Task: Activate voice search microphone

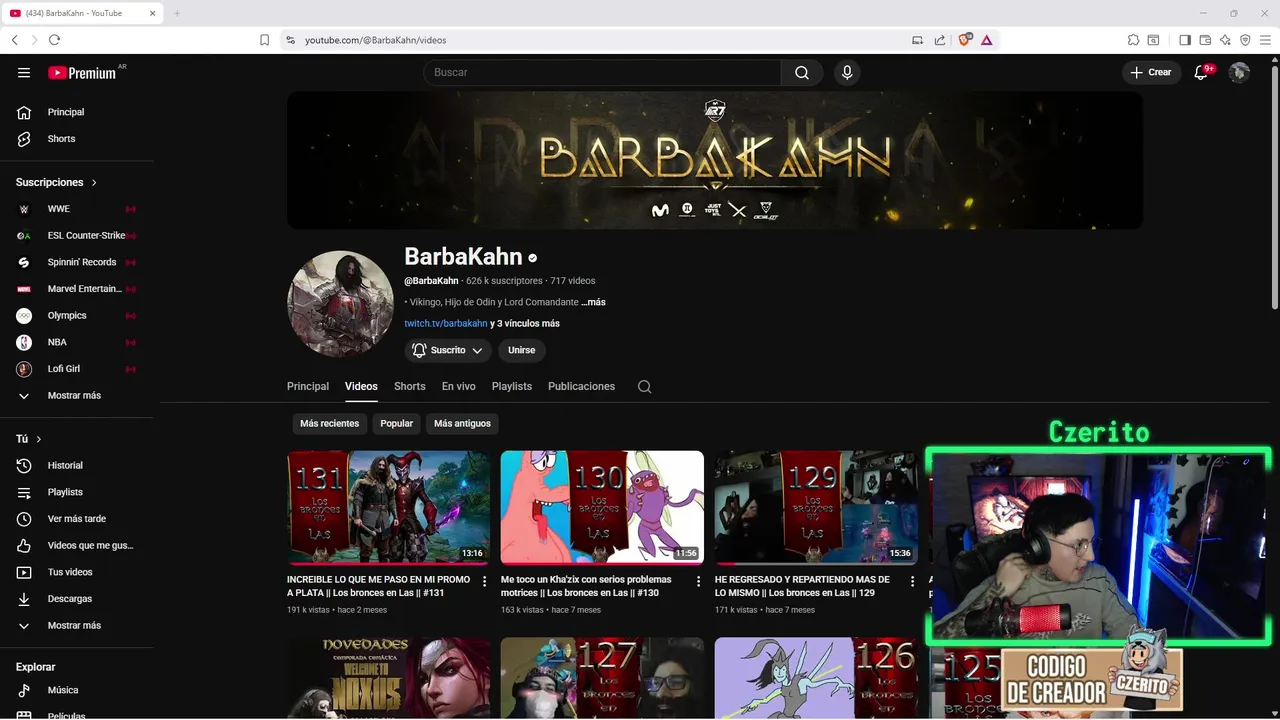Action: [847, 72]
